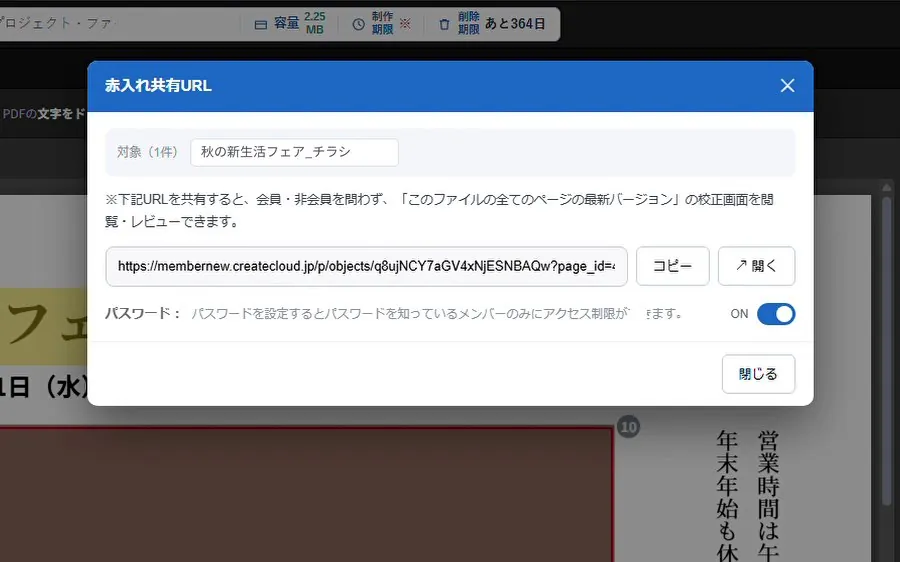This screenshot has width=900, height=562.
Task: Click the red ※ mark next to 制作期限
Action: [x=405, y=24]
